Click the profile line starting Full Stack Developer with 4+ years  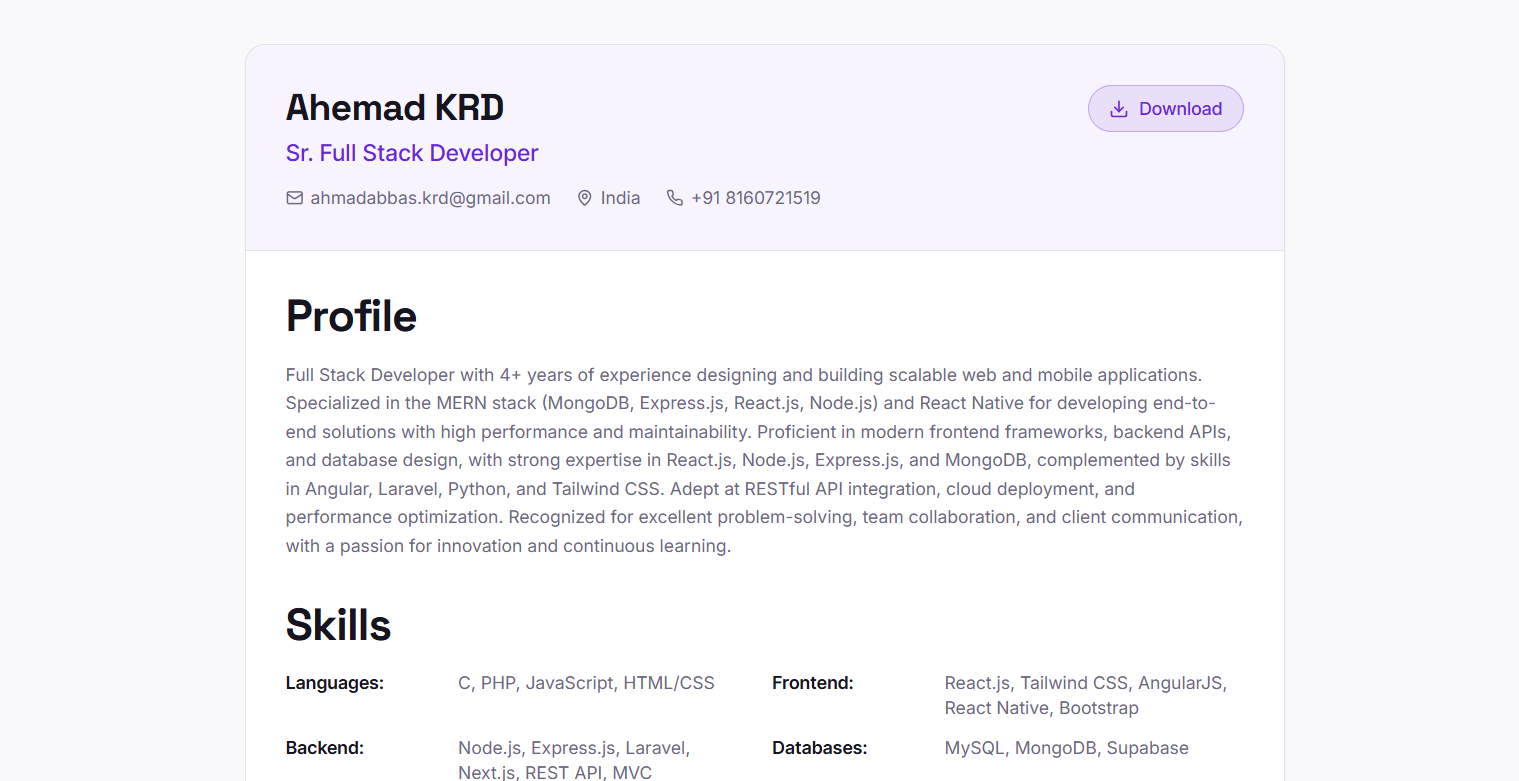(x=744, y=375)
